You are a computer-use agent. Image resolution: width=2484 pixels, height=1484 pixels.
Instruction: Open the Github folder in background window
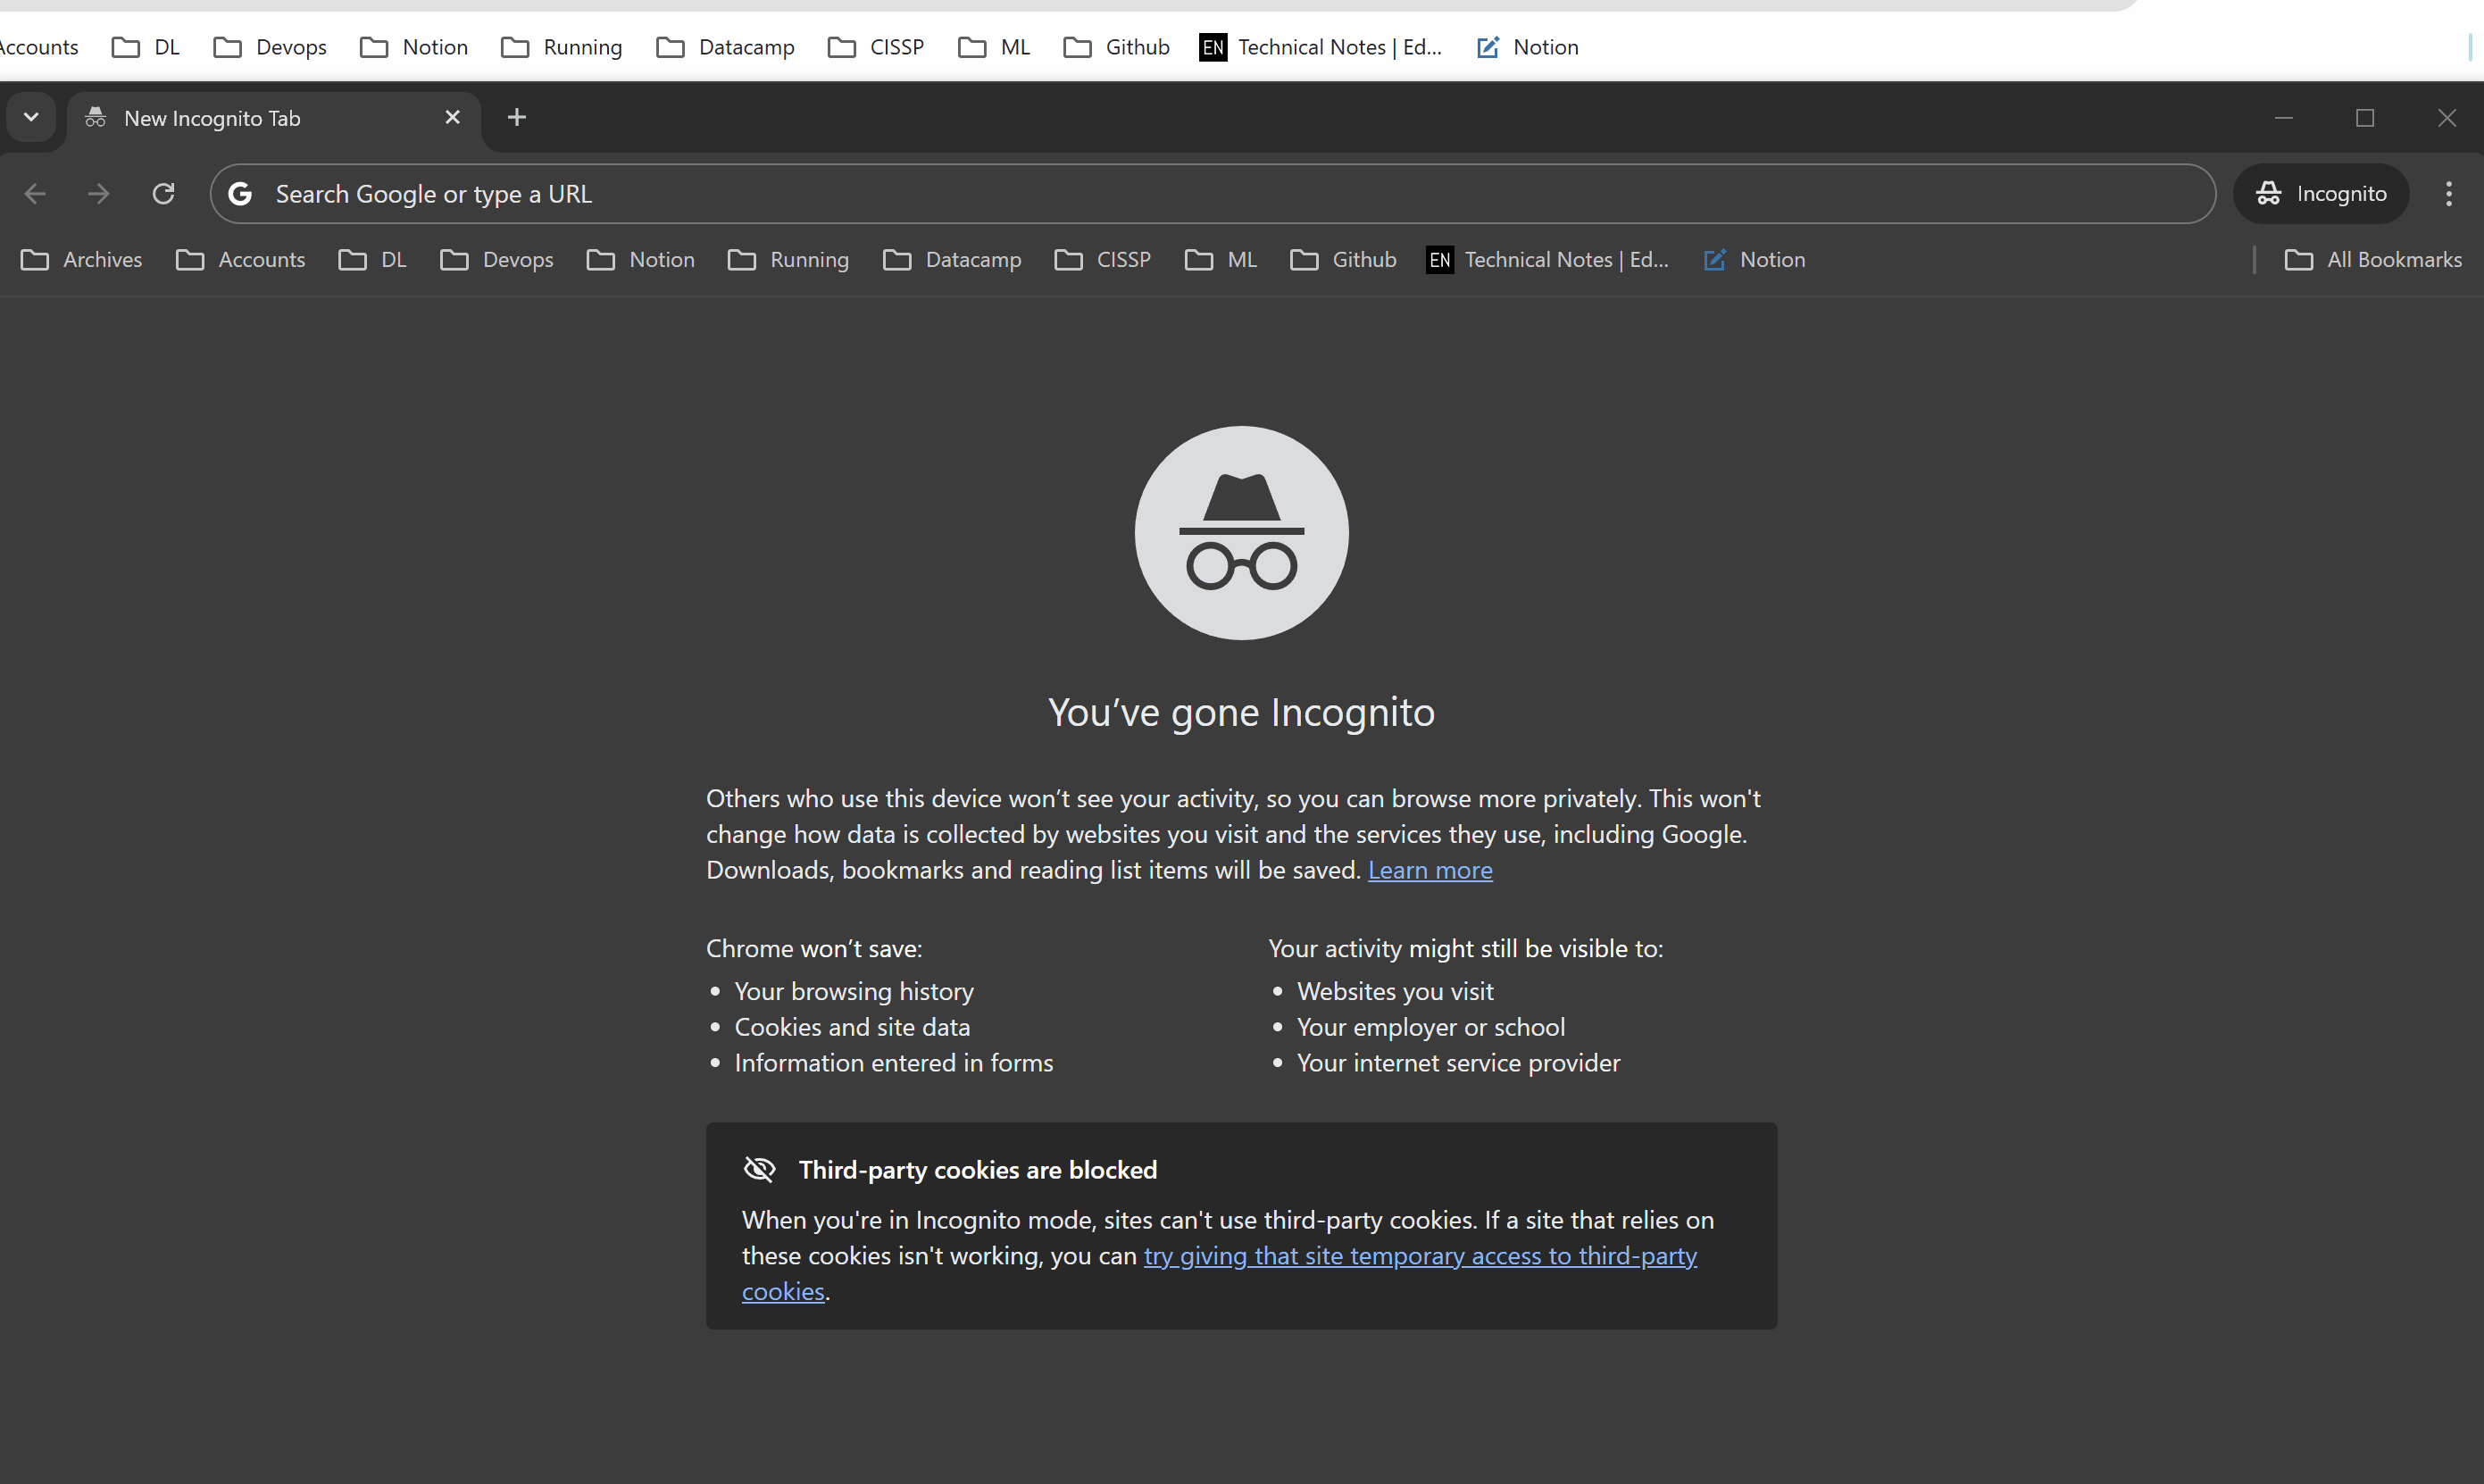tap(1117, 47)
